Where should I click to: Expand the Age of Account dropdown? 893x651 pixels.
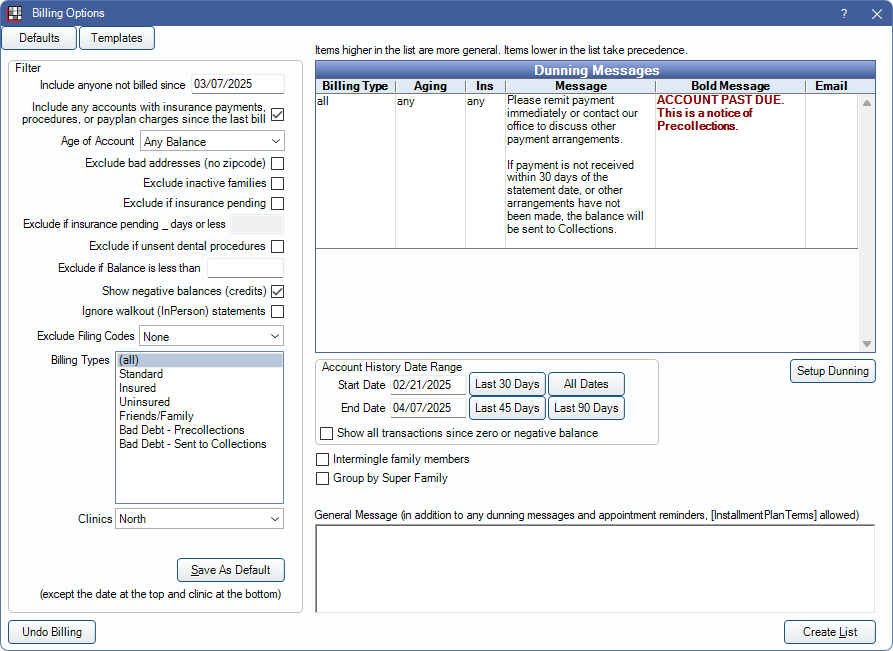[212, 142]
